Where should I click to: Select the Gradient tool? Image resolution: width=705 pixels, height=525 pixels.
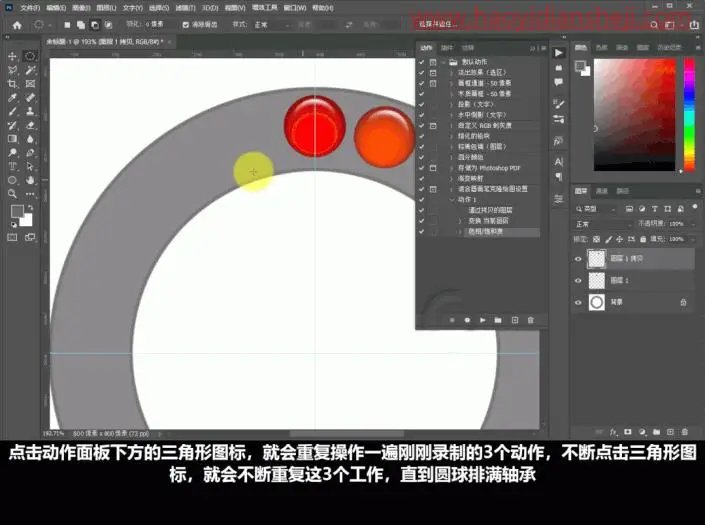click(x=12, y=139)
